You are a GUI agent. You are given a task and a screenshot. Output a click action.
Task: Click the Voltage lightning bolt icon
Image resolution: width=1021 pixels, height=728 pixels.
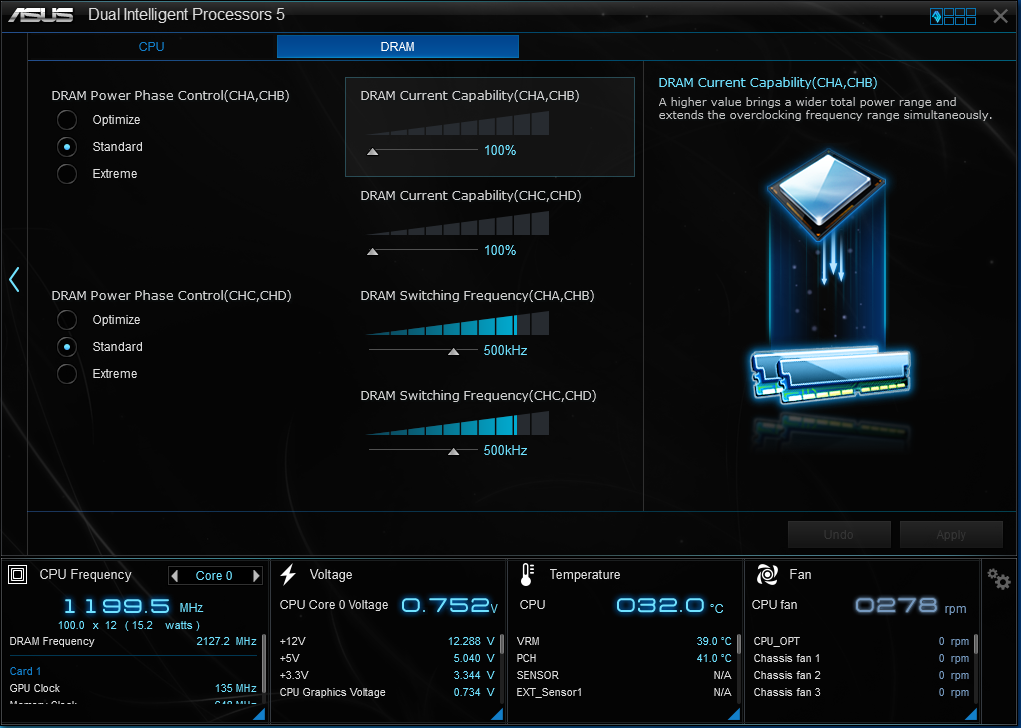(288, 574)
